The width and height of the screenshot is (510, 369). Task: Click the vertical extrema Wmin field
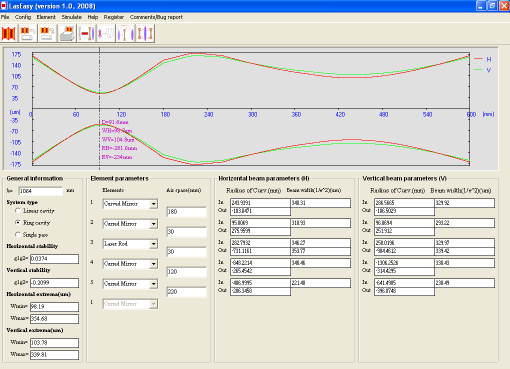pos(54,343)
